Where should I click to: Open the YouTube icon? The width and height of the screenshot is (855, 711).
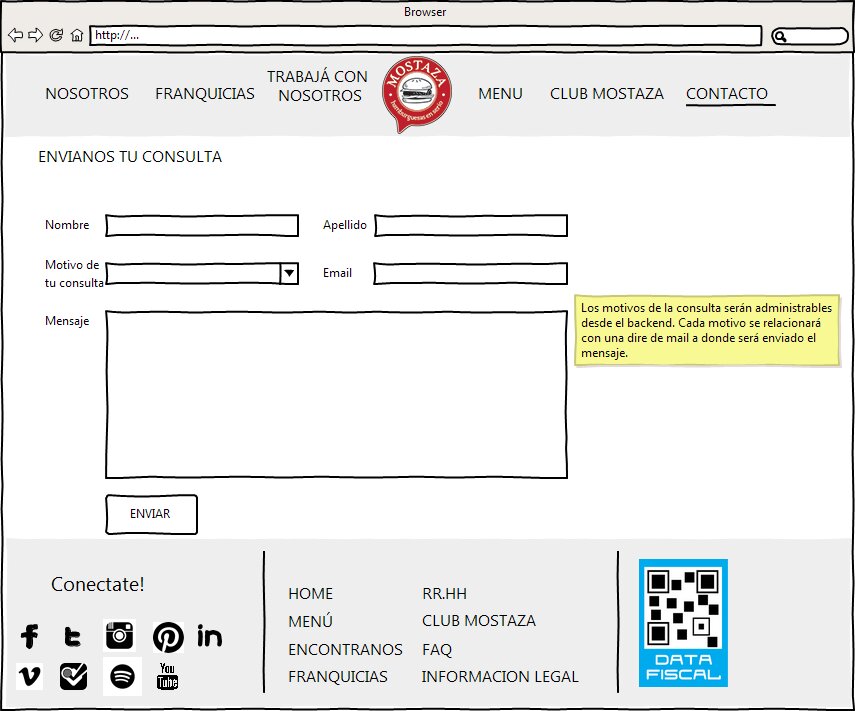pyautogui.click(x=167, y=676)
